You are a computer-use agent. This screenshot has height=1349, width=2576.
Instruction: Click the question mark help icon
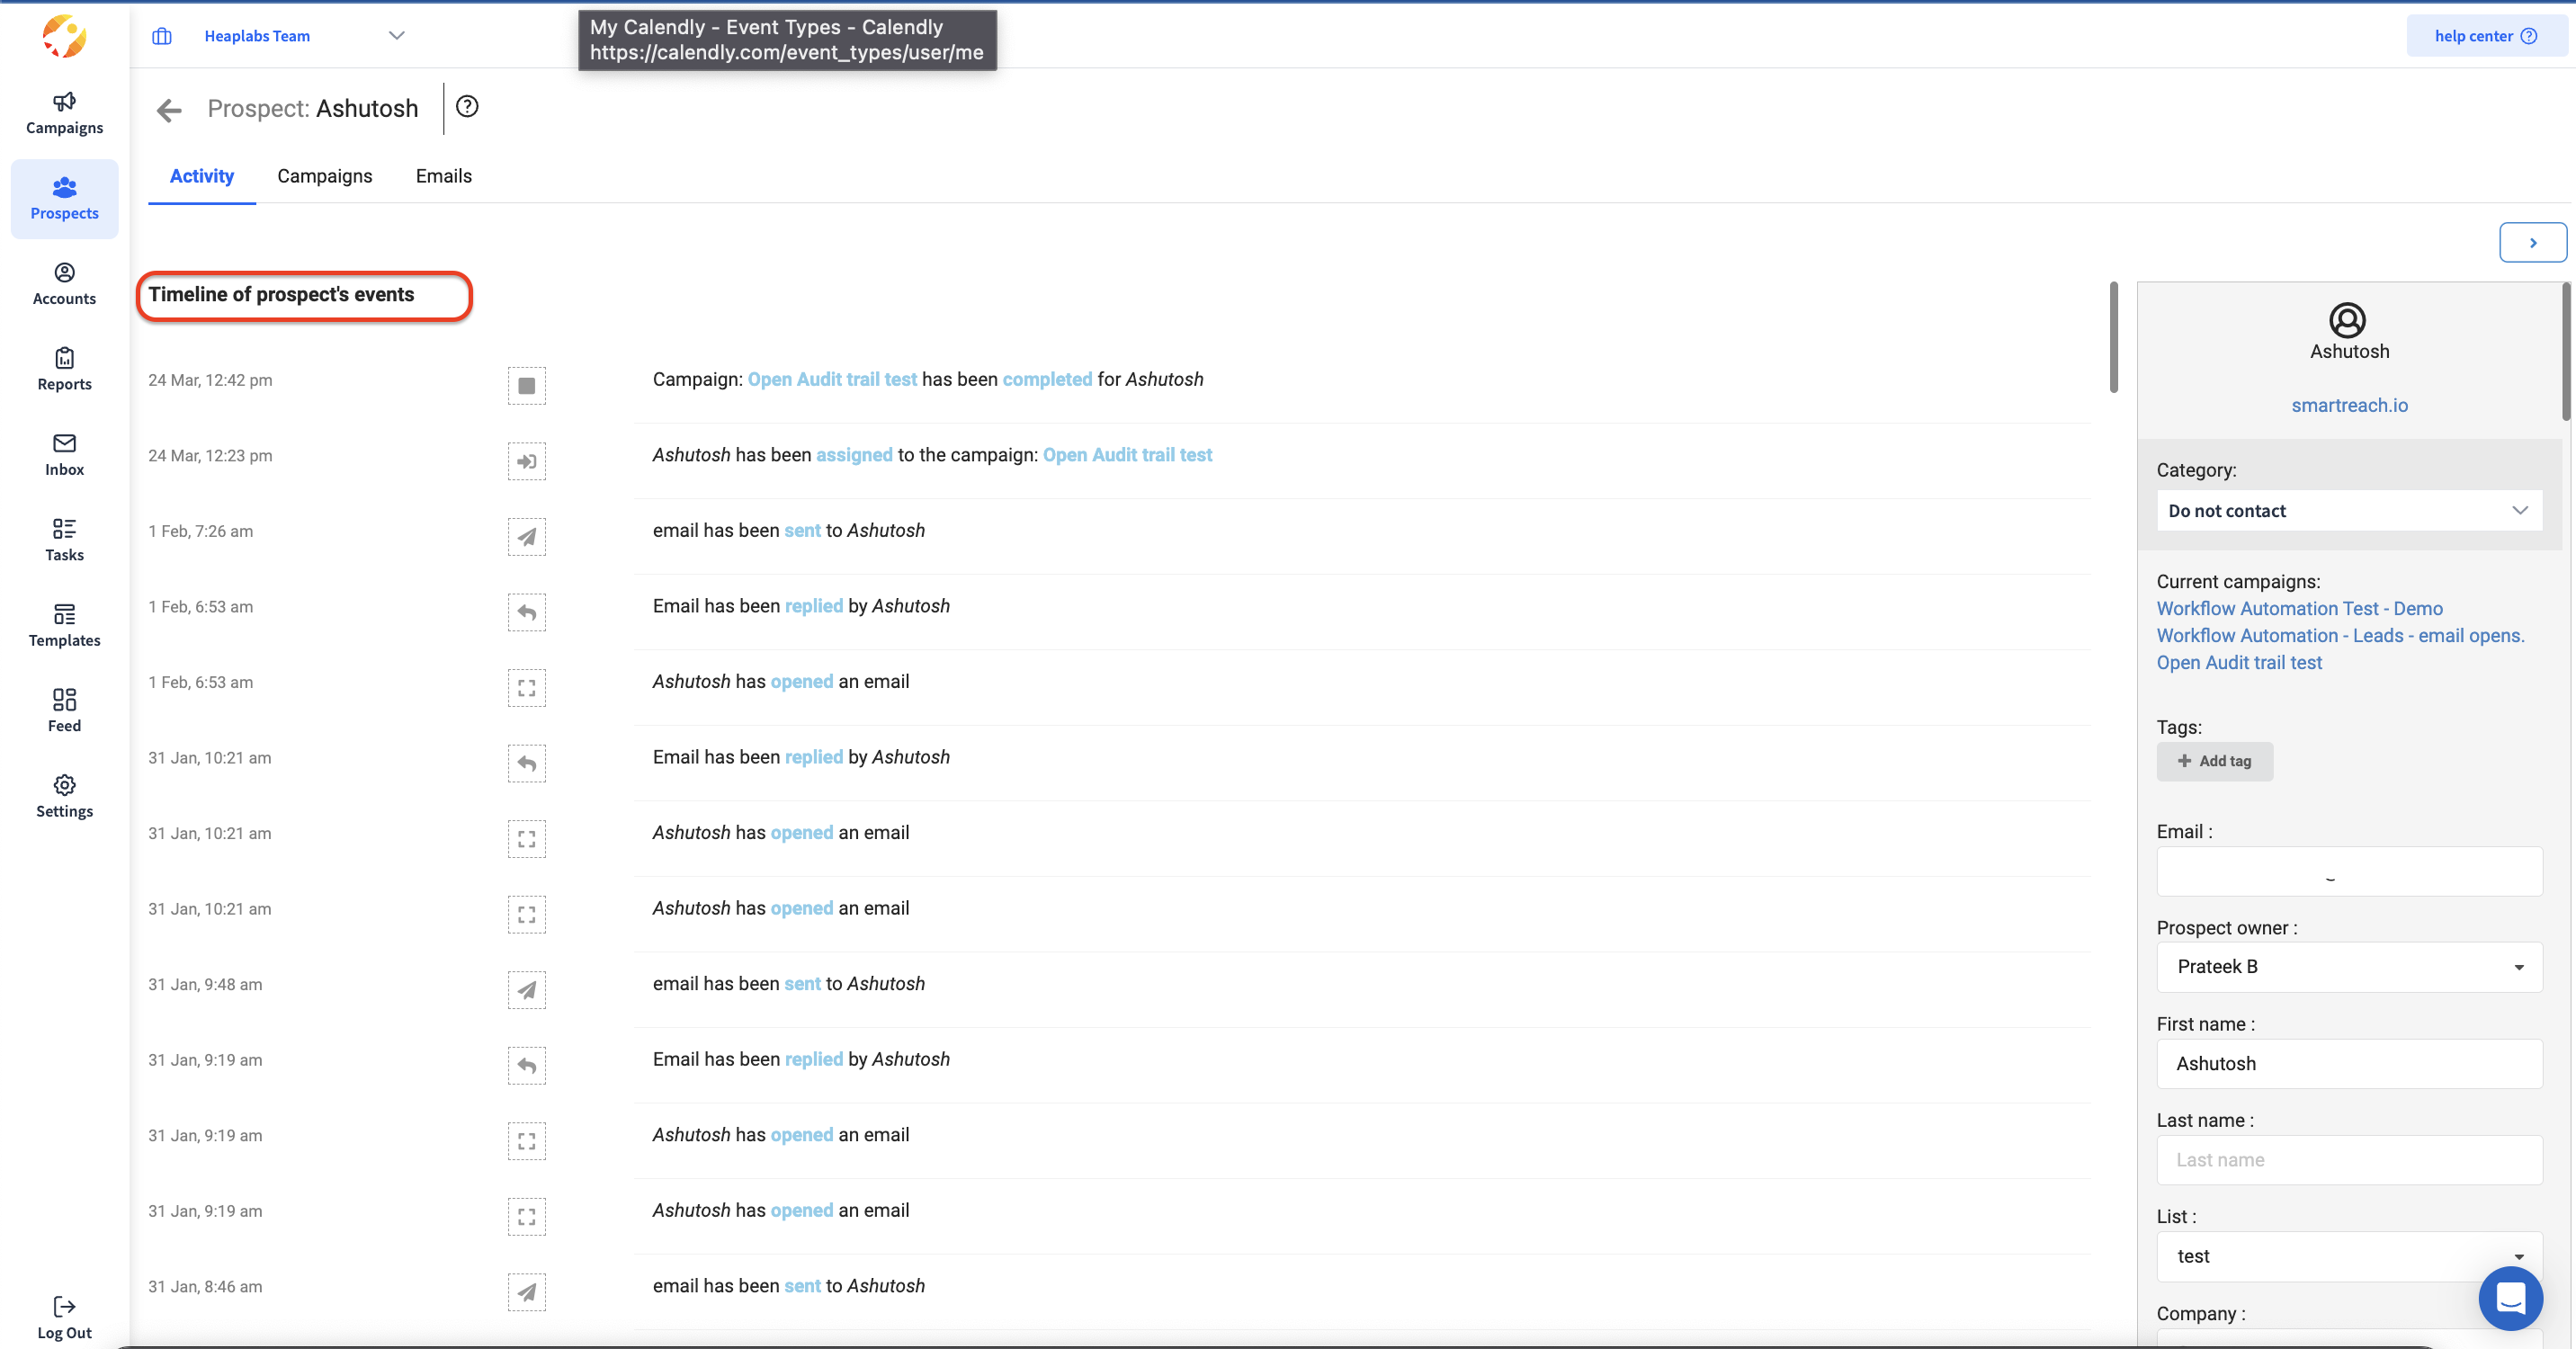coord(467,106)
